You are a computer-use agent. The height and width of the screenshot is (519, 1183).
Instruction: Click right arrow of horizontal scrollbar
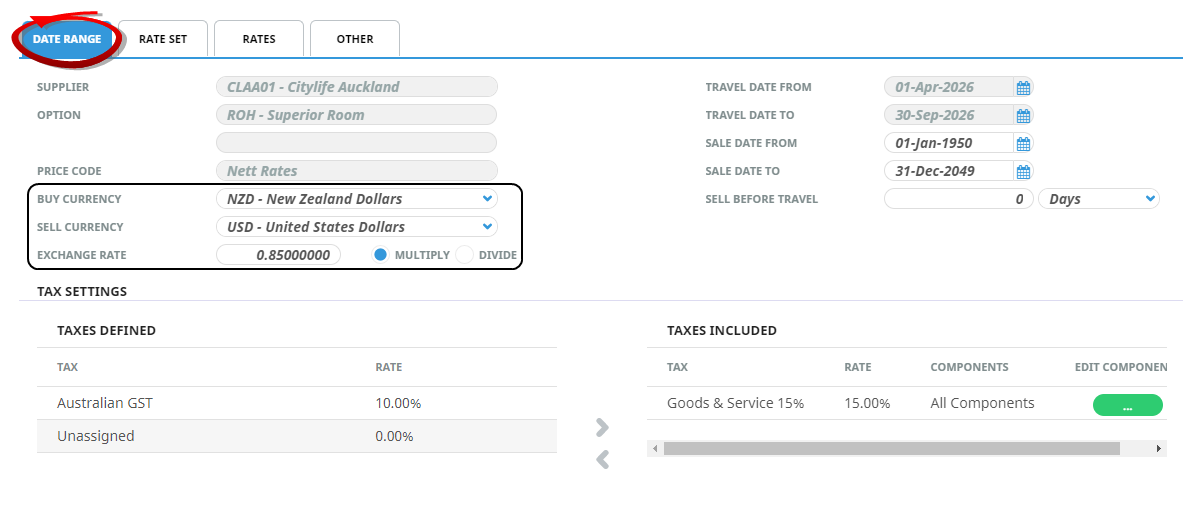pos(1159,449)
